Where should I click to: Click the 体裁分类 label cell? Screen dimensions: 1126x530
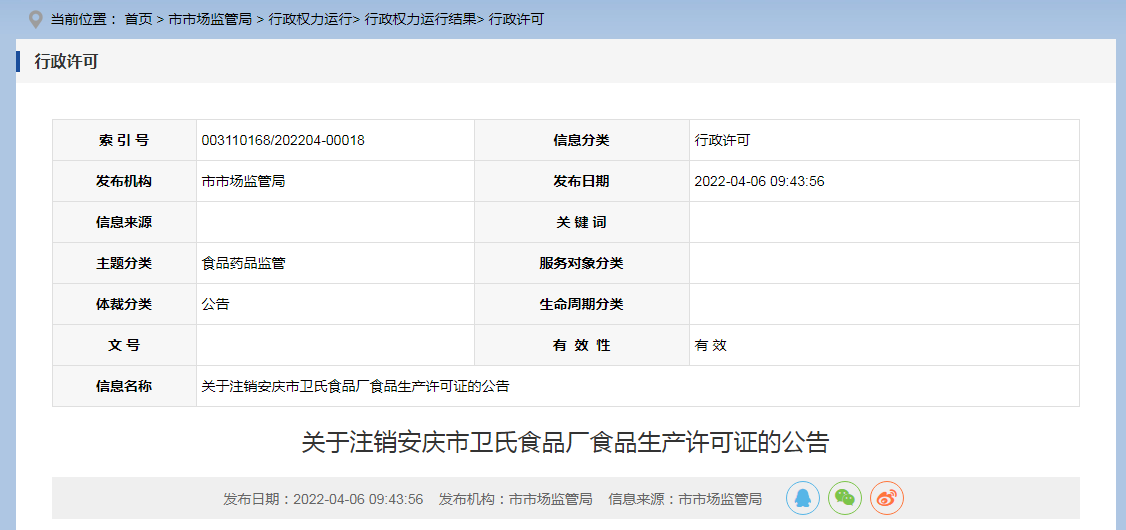124,304
